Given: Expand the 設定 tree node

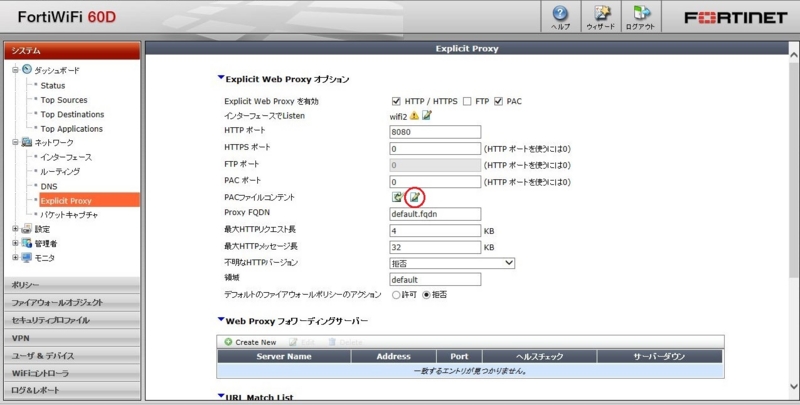Looking at the screenshot, I should 15,229.
